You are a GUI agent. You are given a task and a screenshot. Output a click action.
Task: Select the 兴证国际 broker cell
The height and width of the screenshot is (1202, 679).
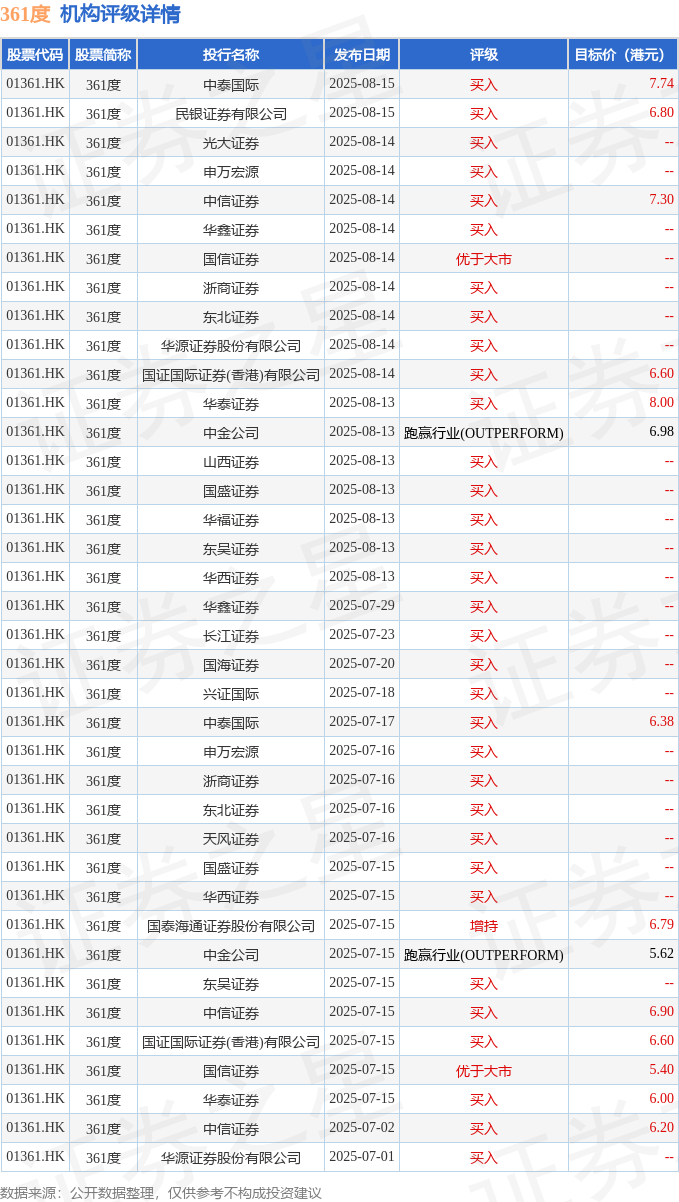coord(231,694)
